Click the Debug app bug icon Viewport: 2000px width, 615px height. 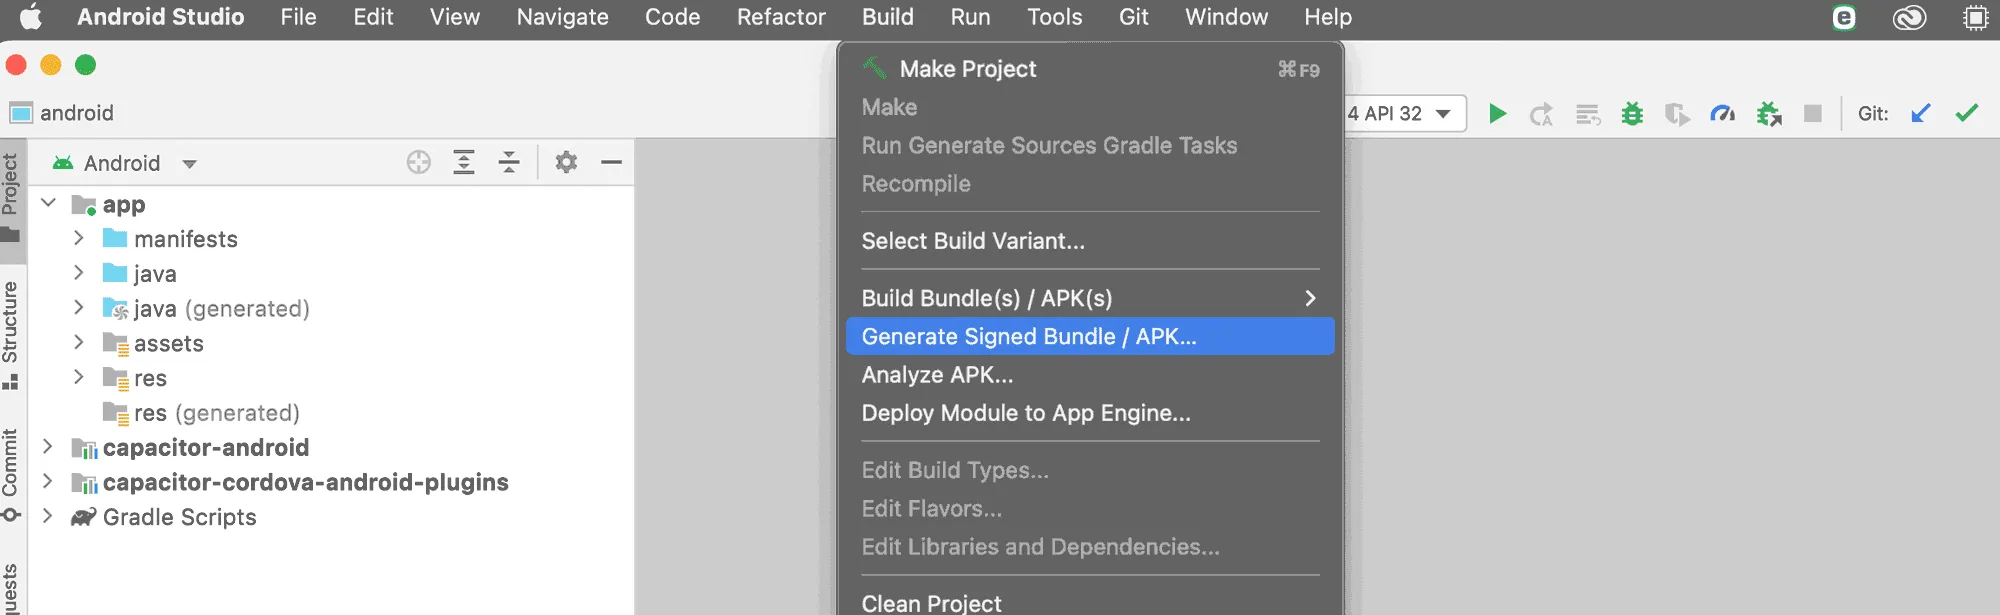(1632, 114)
